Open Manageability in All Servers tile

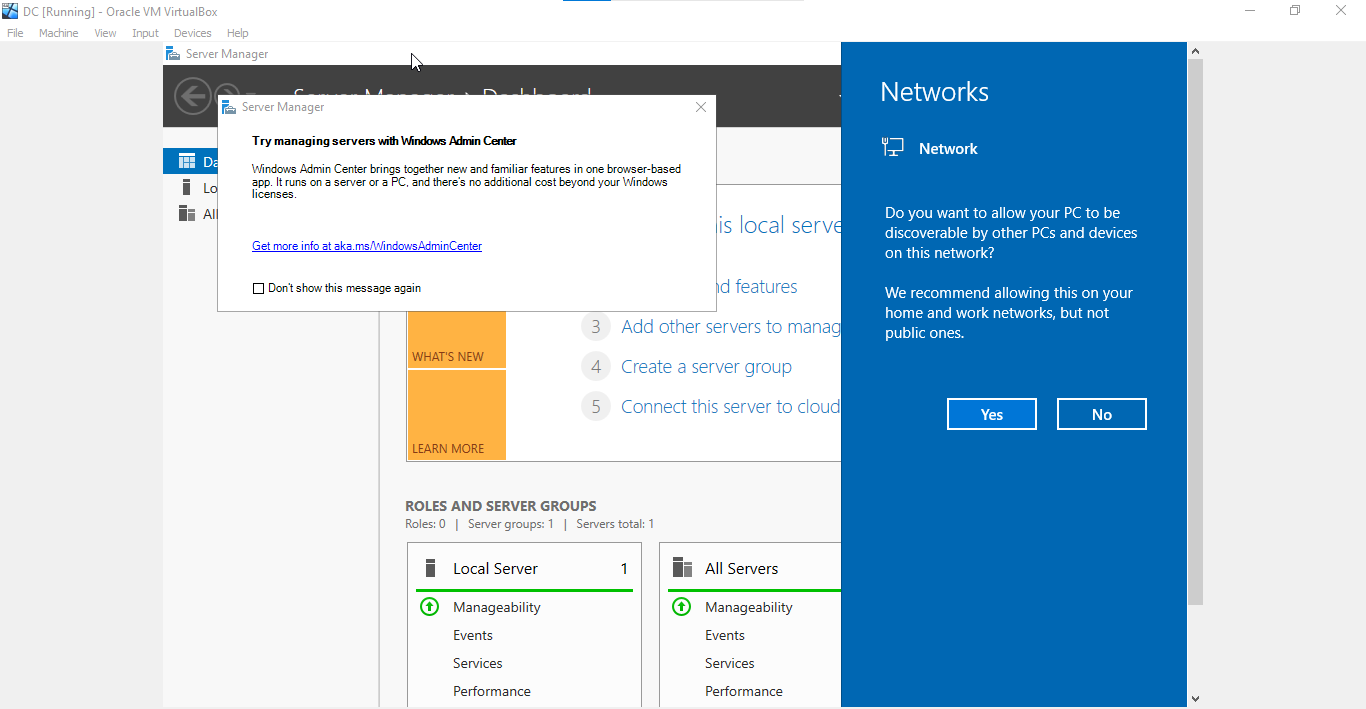pyautogui.click(x=748, y=607)
